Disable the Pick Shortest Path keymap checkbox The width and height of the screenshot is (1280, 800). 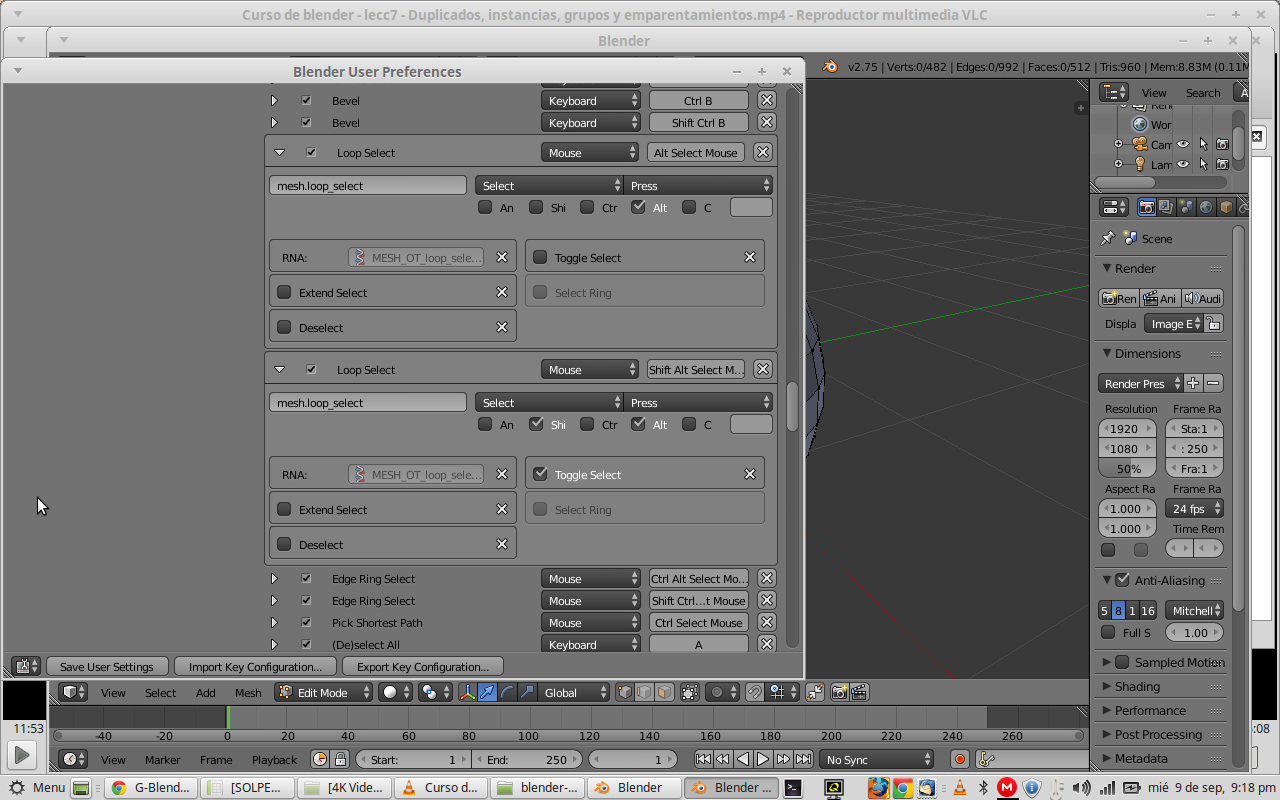click(x=307, y=623)
